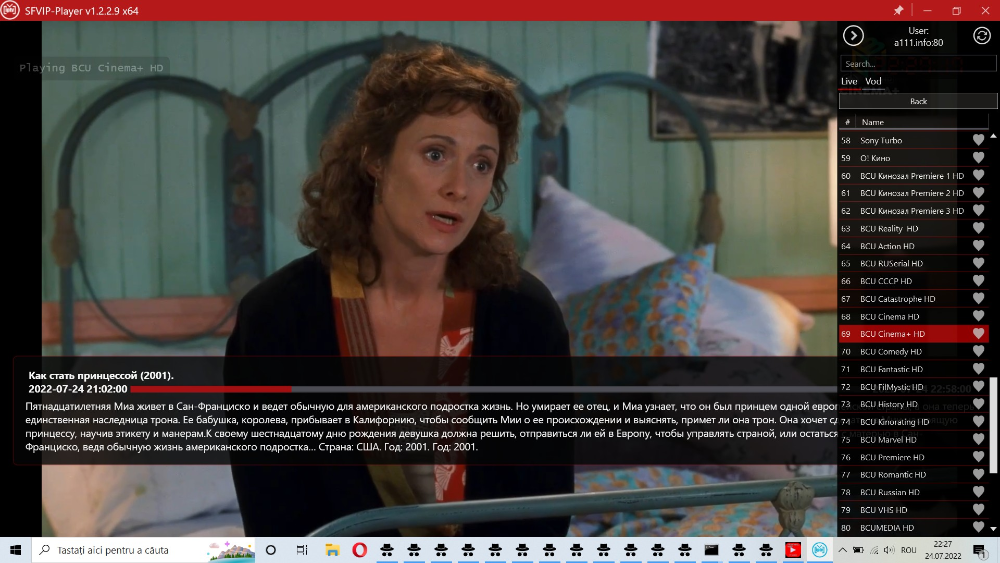Unfavorite the BCU Cinema+ HD channel
The width and height of the screenshot is (1000, 563).
tap(978, 333)
